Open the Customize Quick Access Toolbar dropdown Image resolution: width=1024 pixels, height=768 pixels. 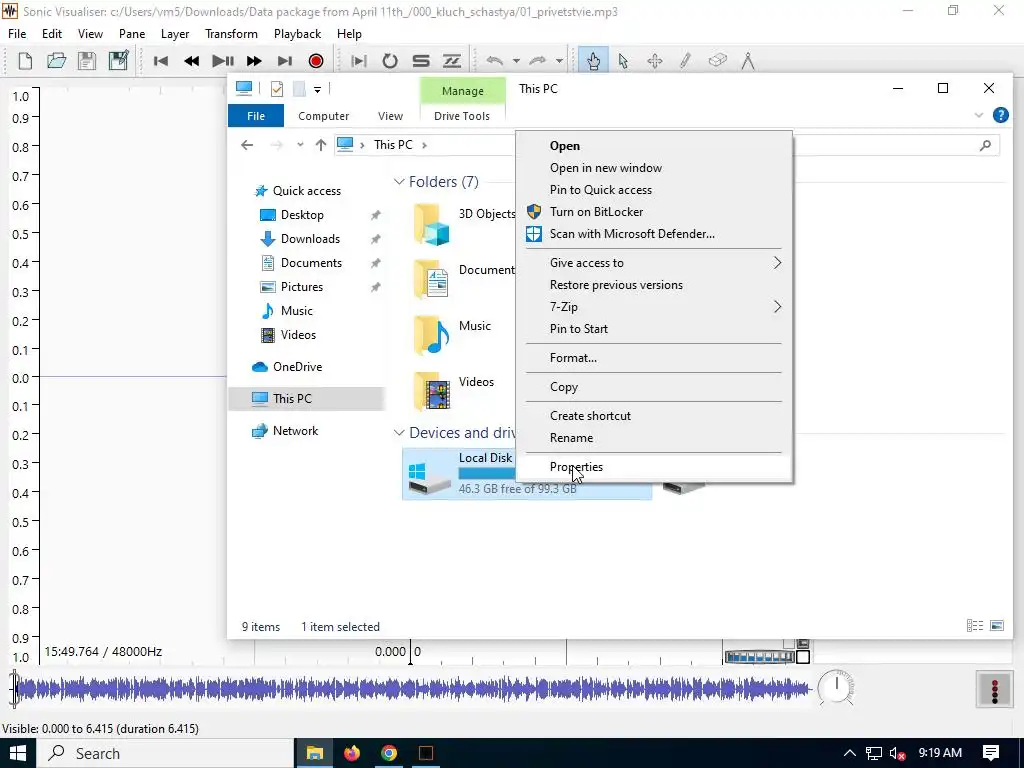coord(317,89)
